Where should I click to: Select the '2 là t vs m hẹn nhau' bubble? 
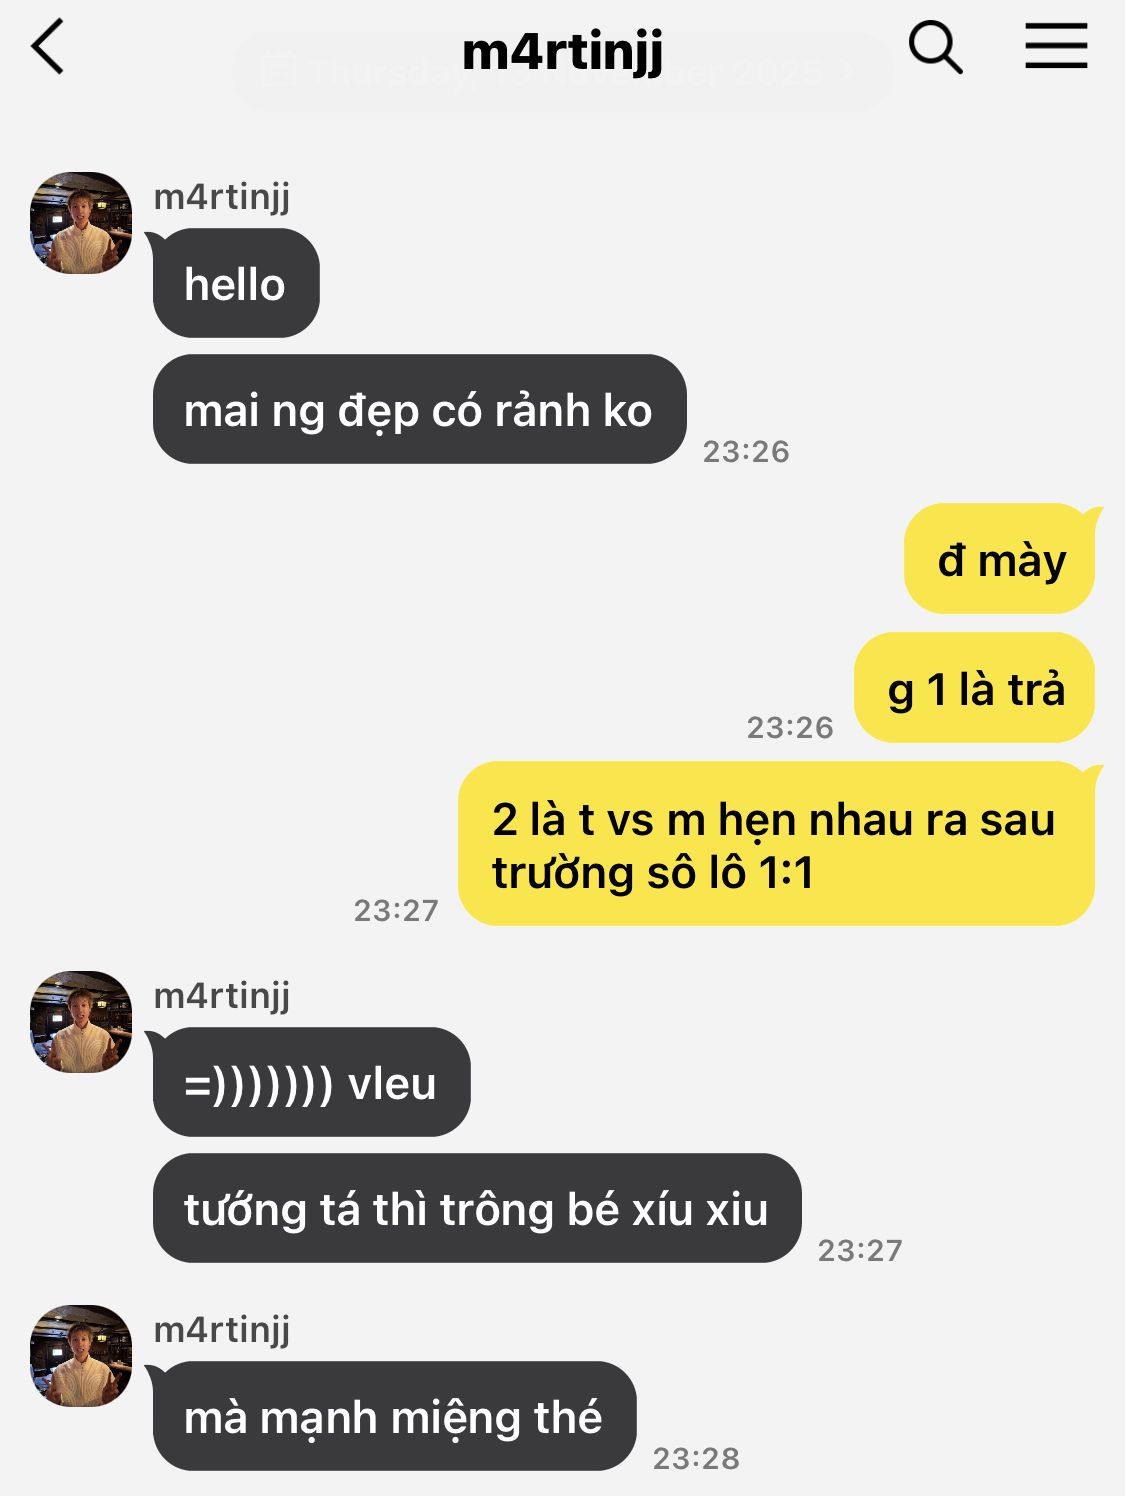(x=777, y=844)
